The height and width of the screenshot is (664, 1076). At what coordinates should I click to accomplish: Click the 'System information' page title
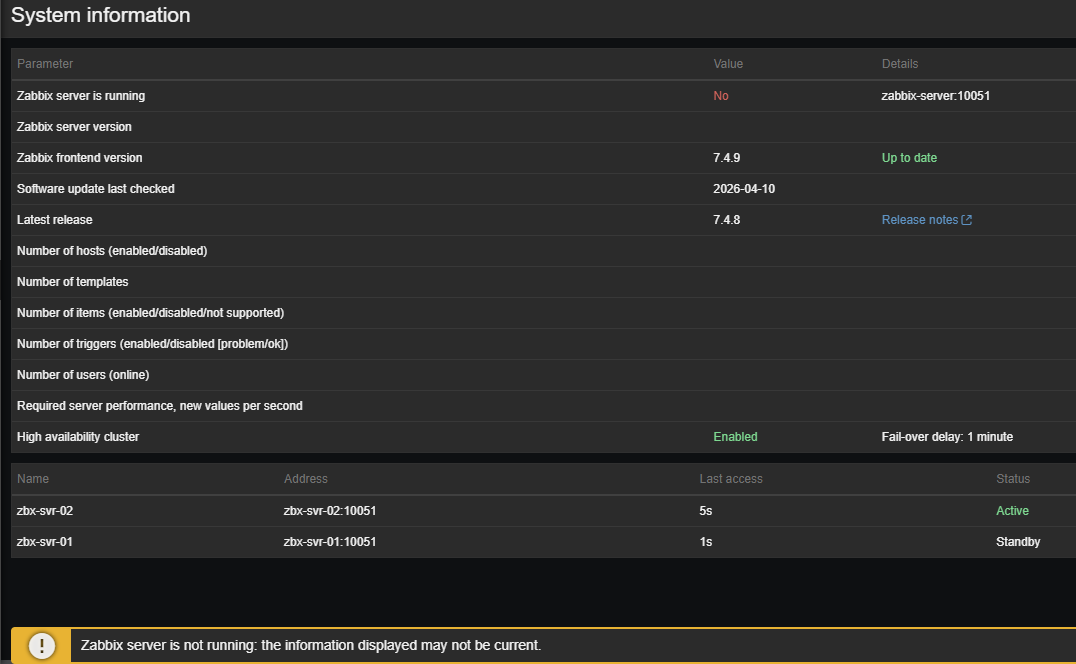(100, 16)
